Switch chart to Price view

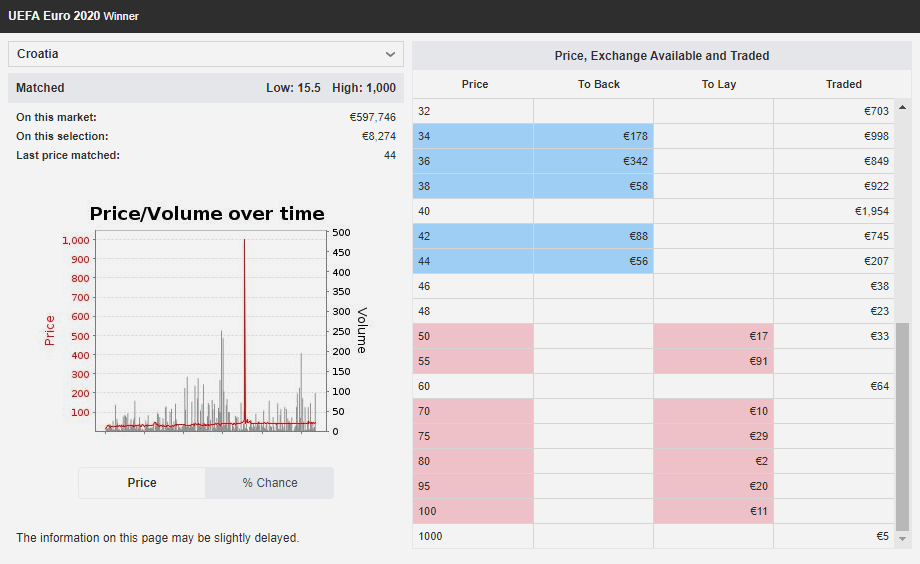pos(142,483)
